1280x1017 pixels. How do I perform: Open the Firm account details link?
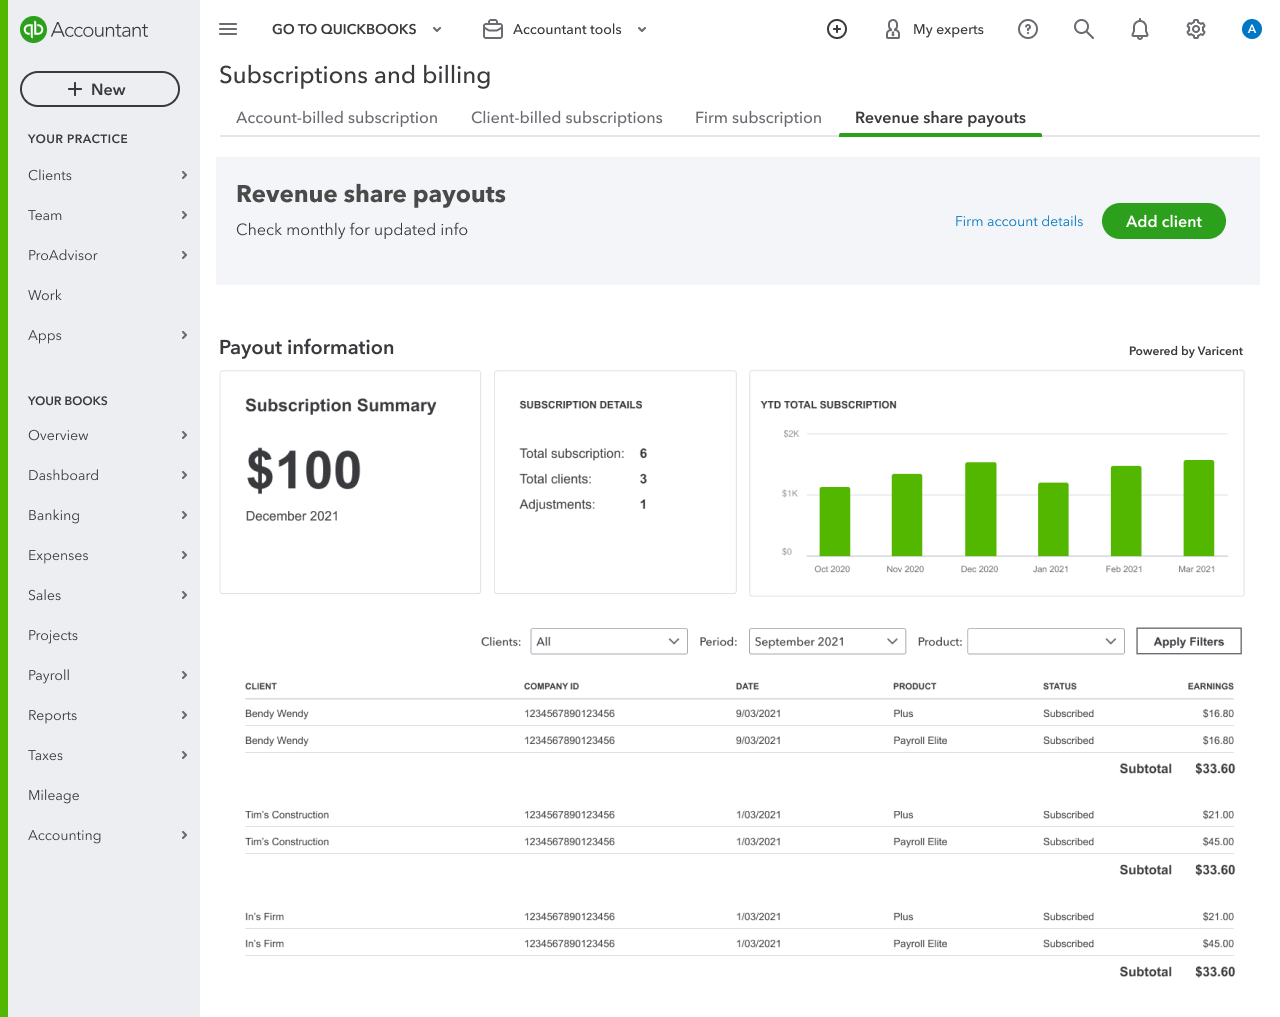[x=1019, y=221]
